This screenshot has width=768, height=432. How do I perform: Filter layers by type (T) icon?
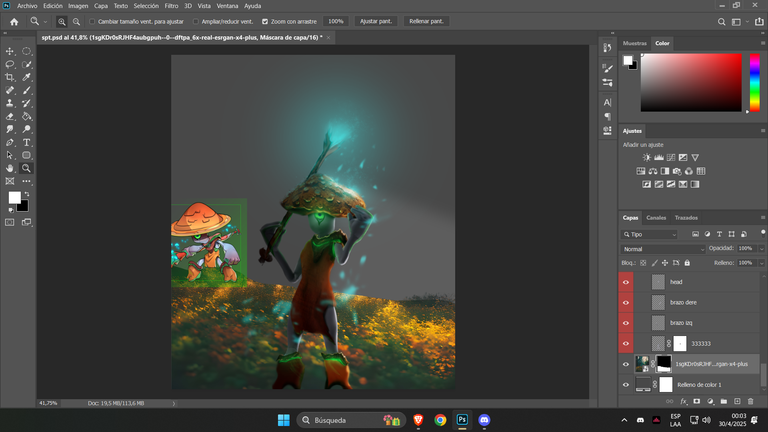(719, 234)
